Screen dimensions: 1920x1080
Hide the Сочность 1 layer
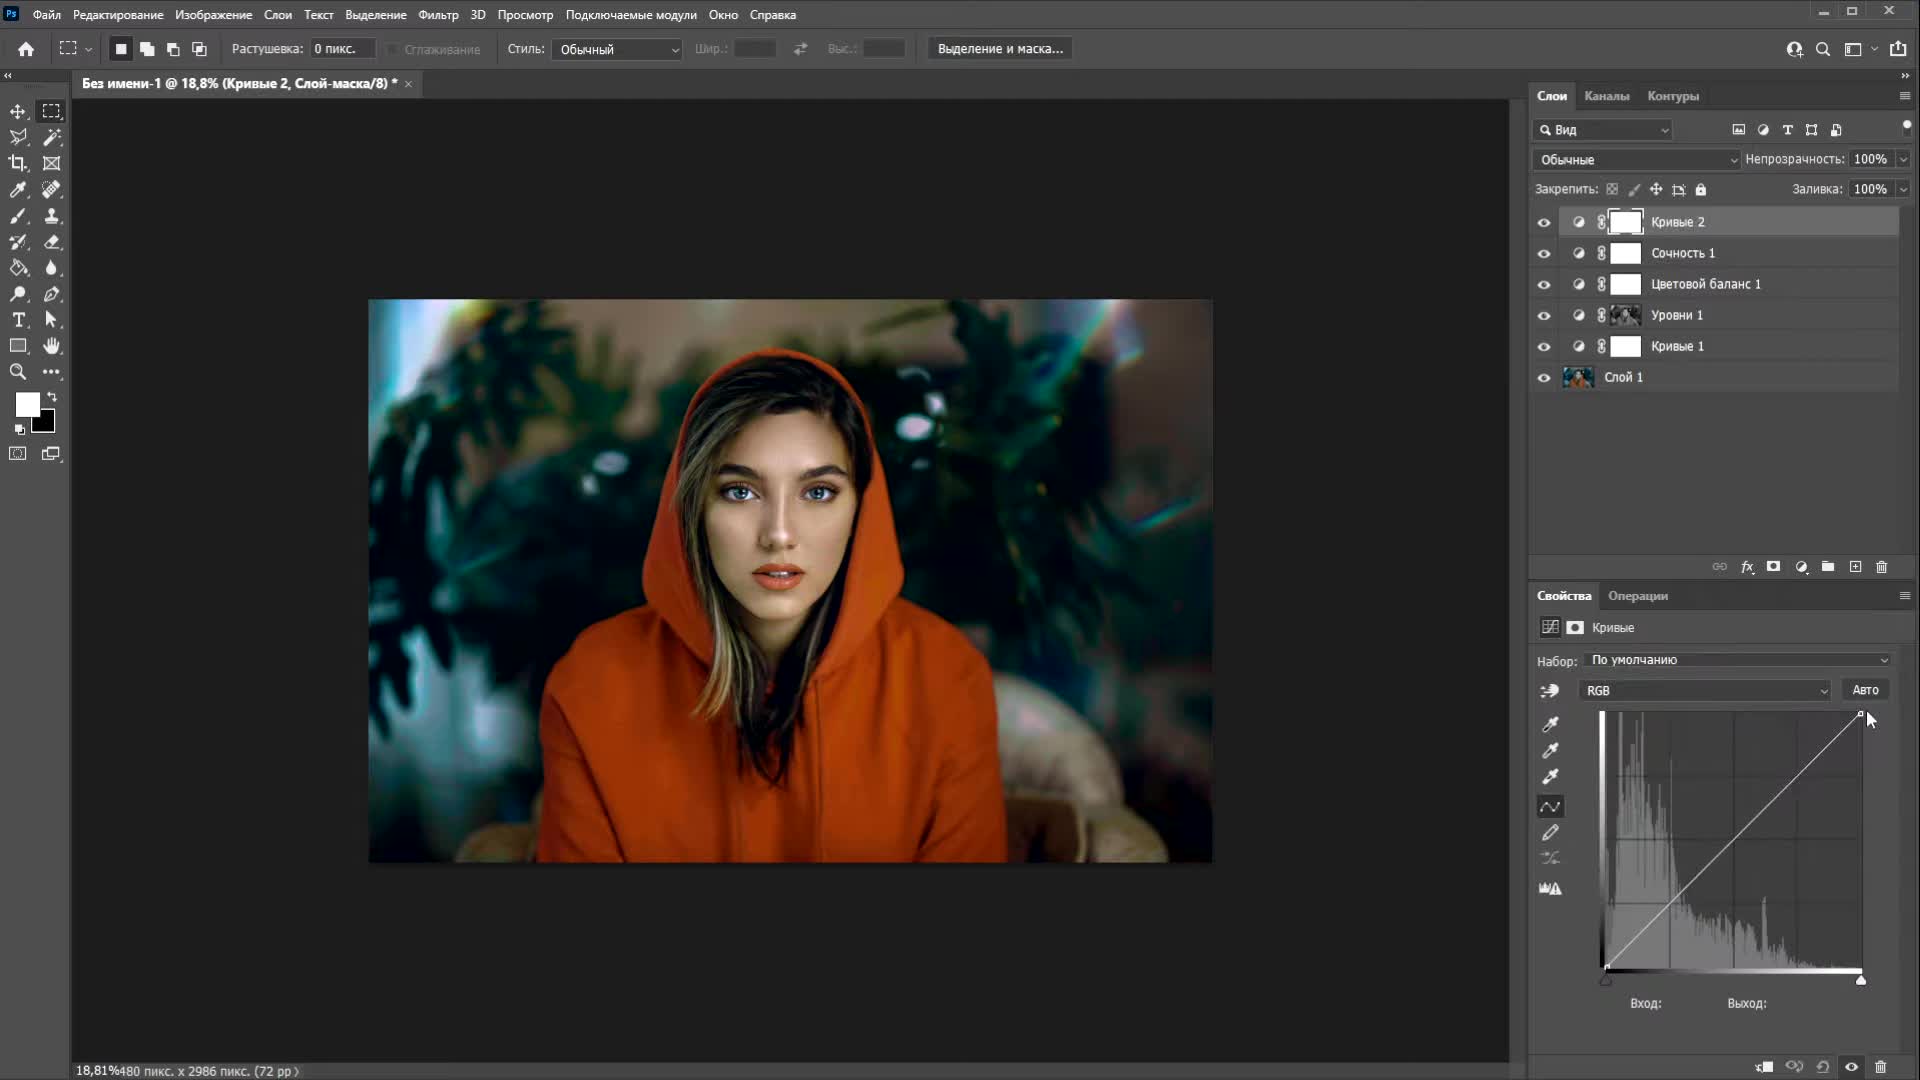click(1544, 254)
